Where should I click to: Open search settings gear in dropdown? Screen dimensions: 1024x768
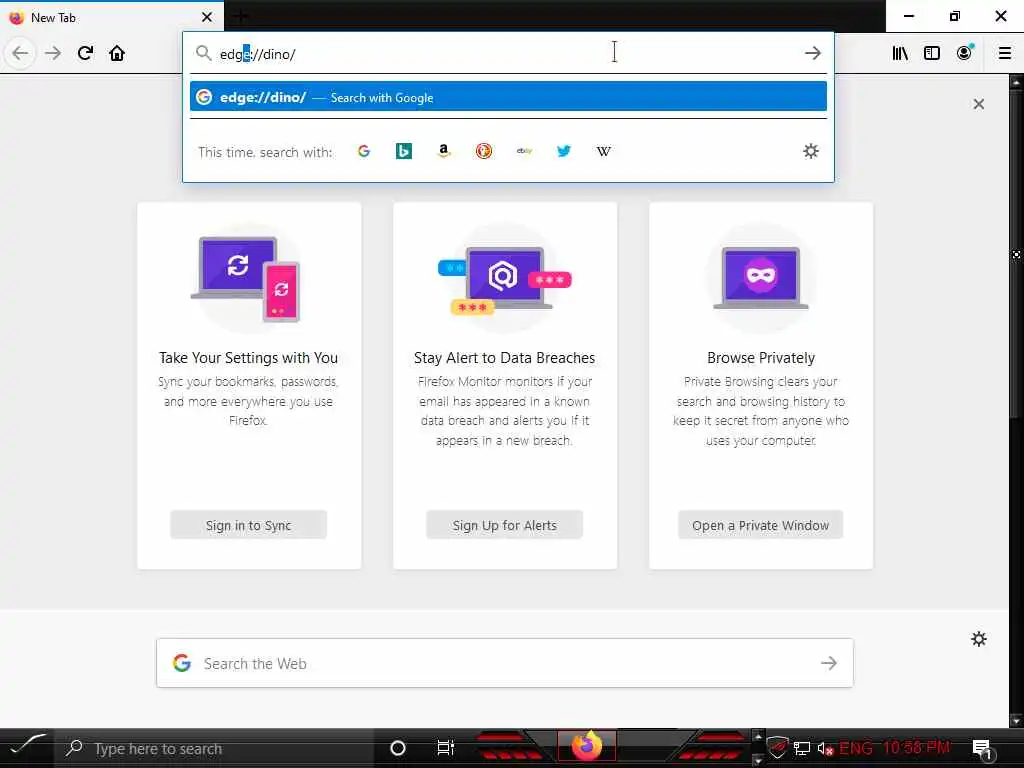(810, 152)
